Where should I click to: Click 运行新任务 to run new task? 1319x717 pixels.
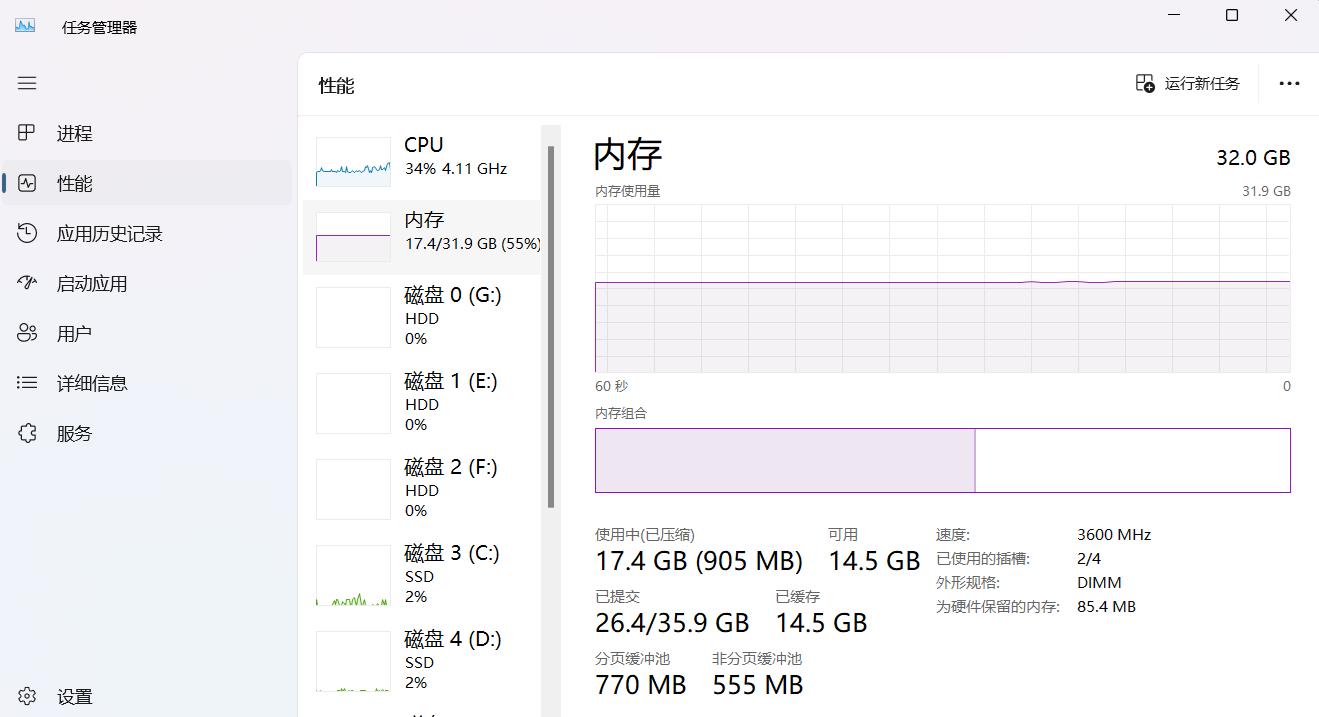pyautogui.click(x=1188, y=83)
